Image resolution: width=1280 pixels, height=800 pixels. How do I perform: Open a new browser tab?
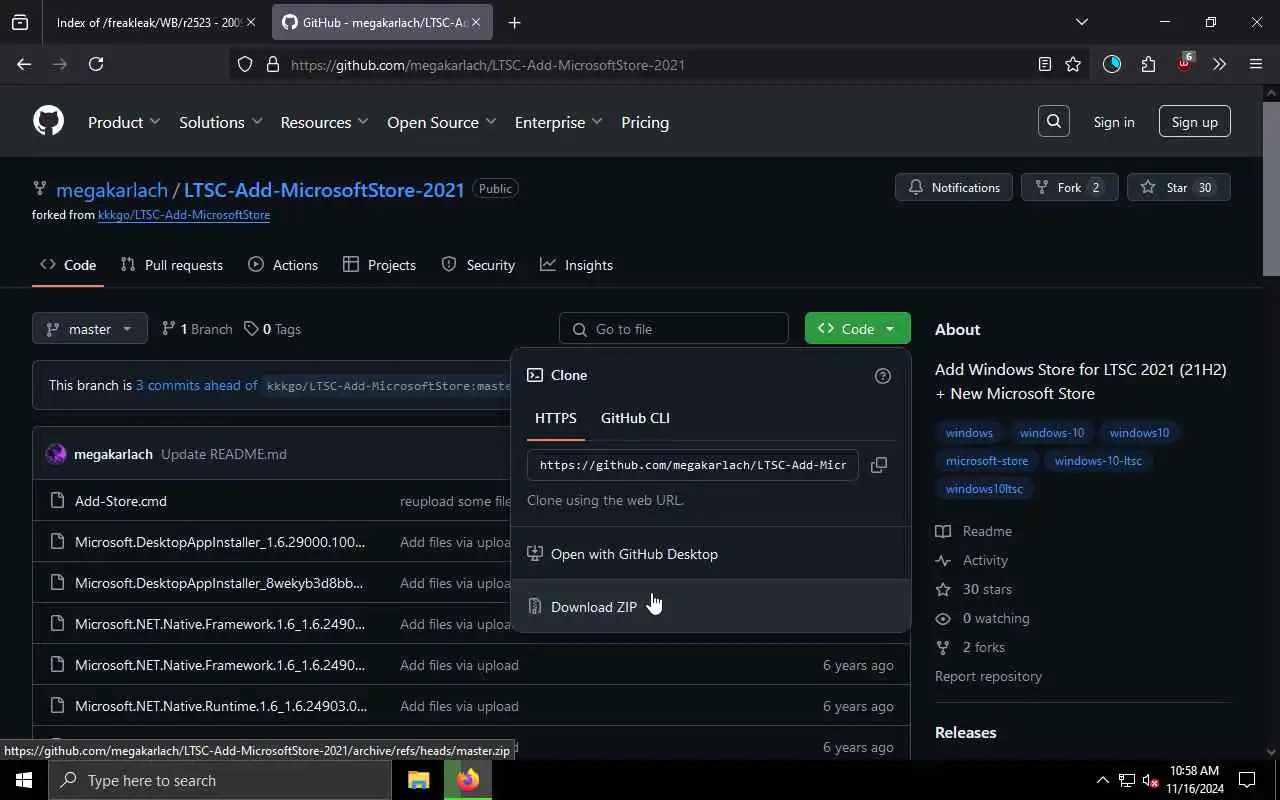tap(514, 22)
